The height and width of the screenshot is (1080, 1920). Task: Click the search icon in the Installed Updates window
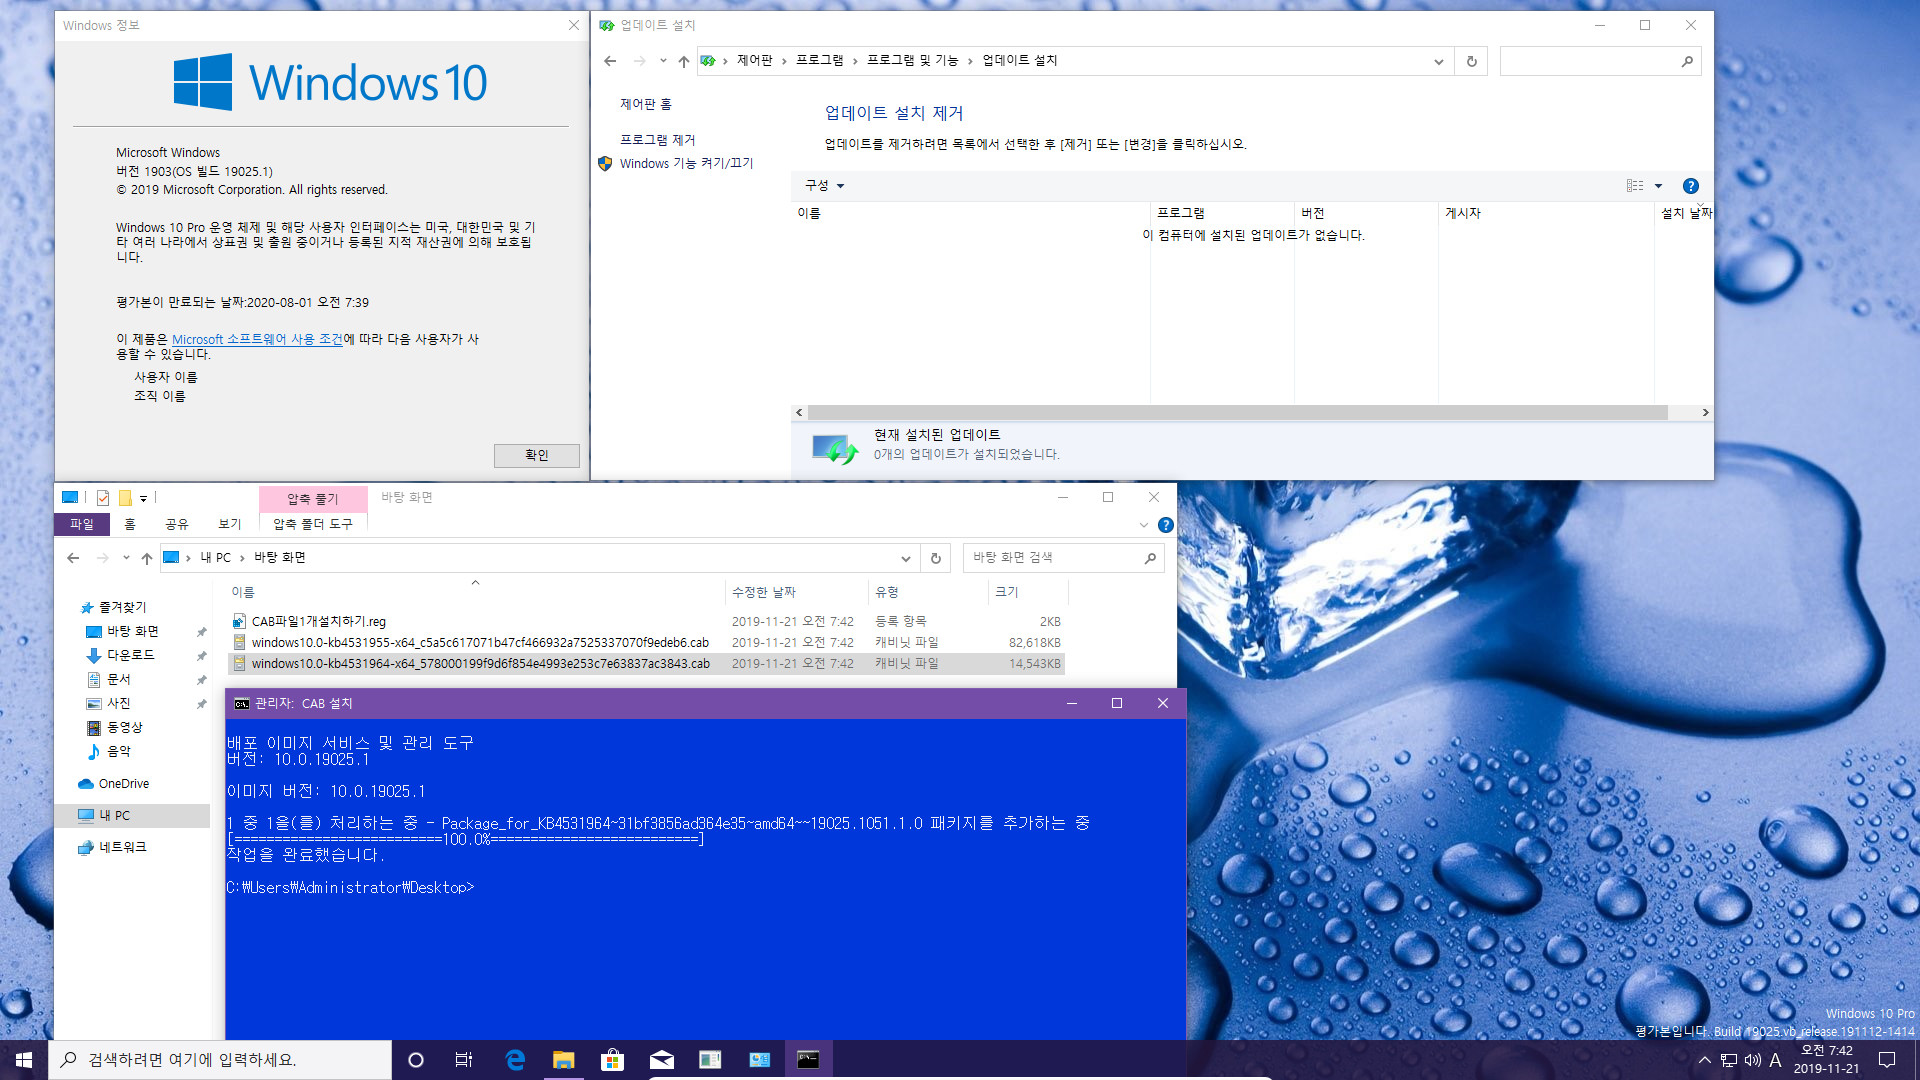(1687, 61)
